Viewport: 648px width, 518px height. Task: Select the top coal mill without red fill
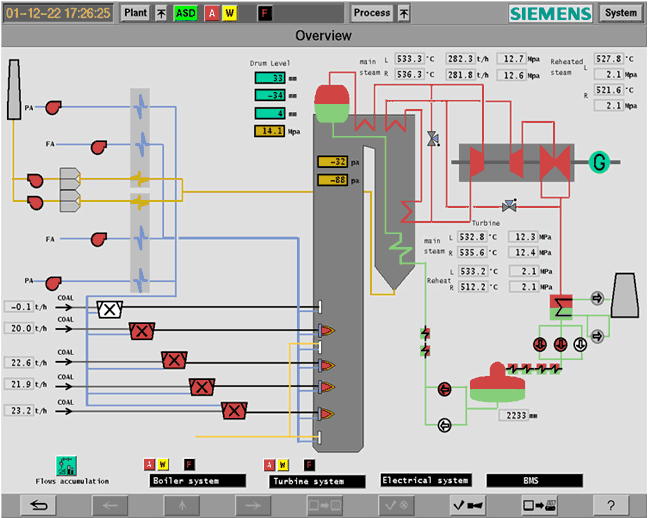point(109,309)
